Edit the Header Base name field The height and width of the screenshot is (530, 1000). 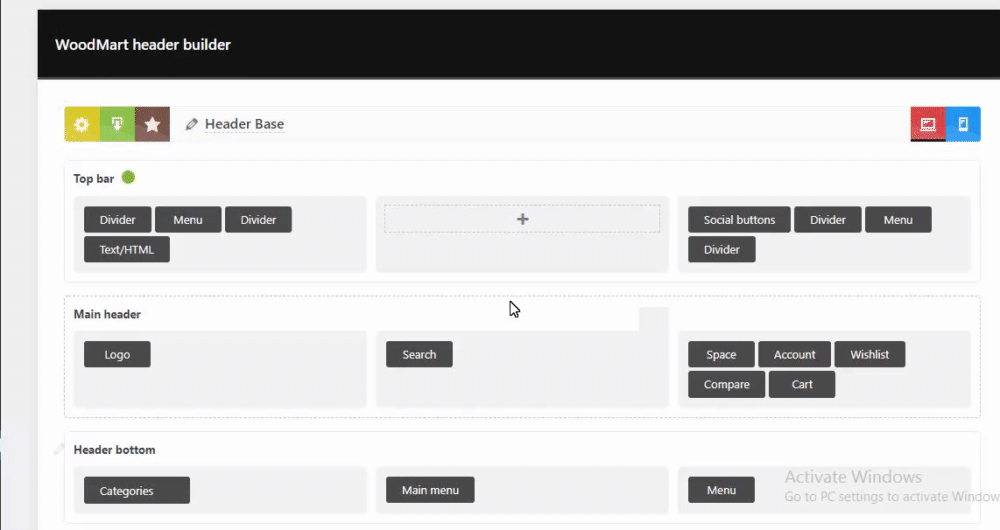pyautogui.click(x=244, y=124)
